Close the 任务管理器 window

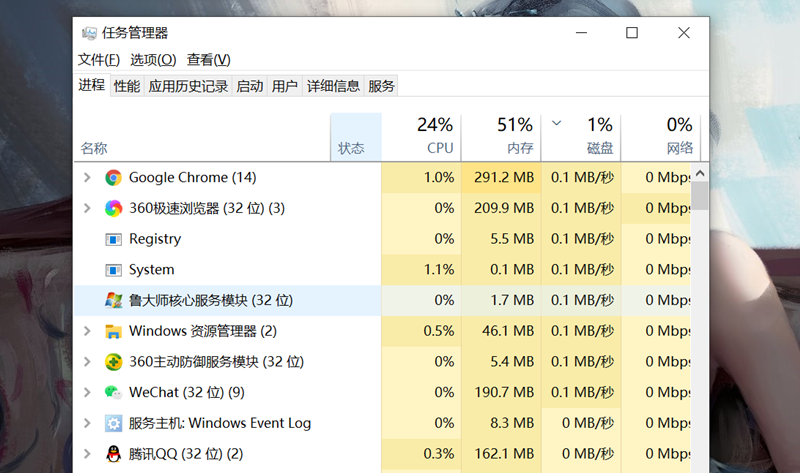click(x=684, y=33)
